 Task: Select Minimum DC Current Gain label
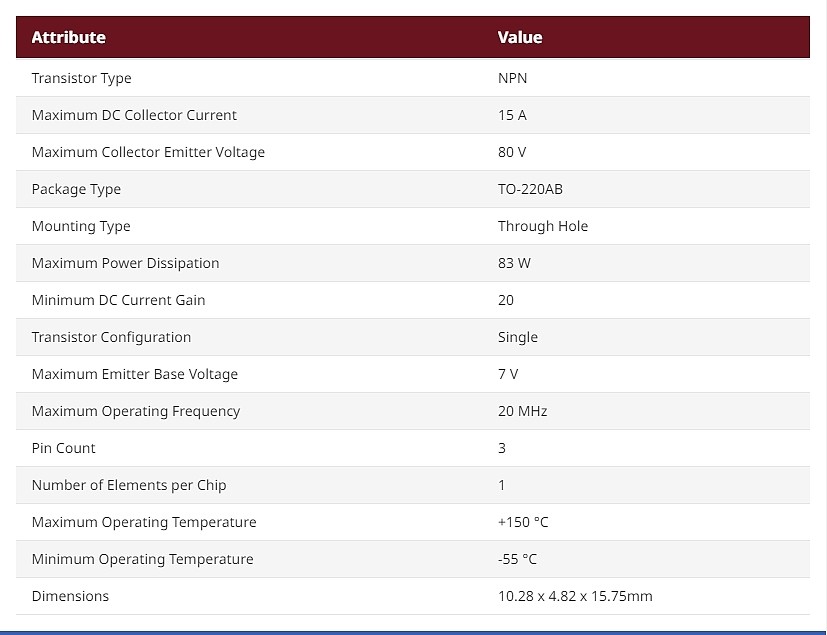click(x=118, y=300)
